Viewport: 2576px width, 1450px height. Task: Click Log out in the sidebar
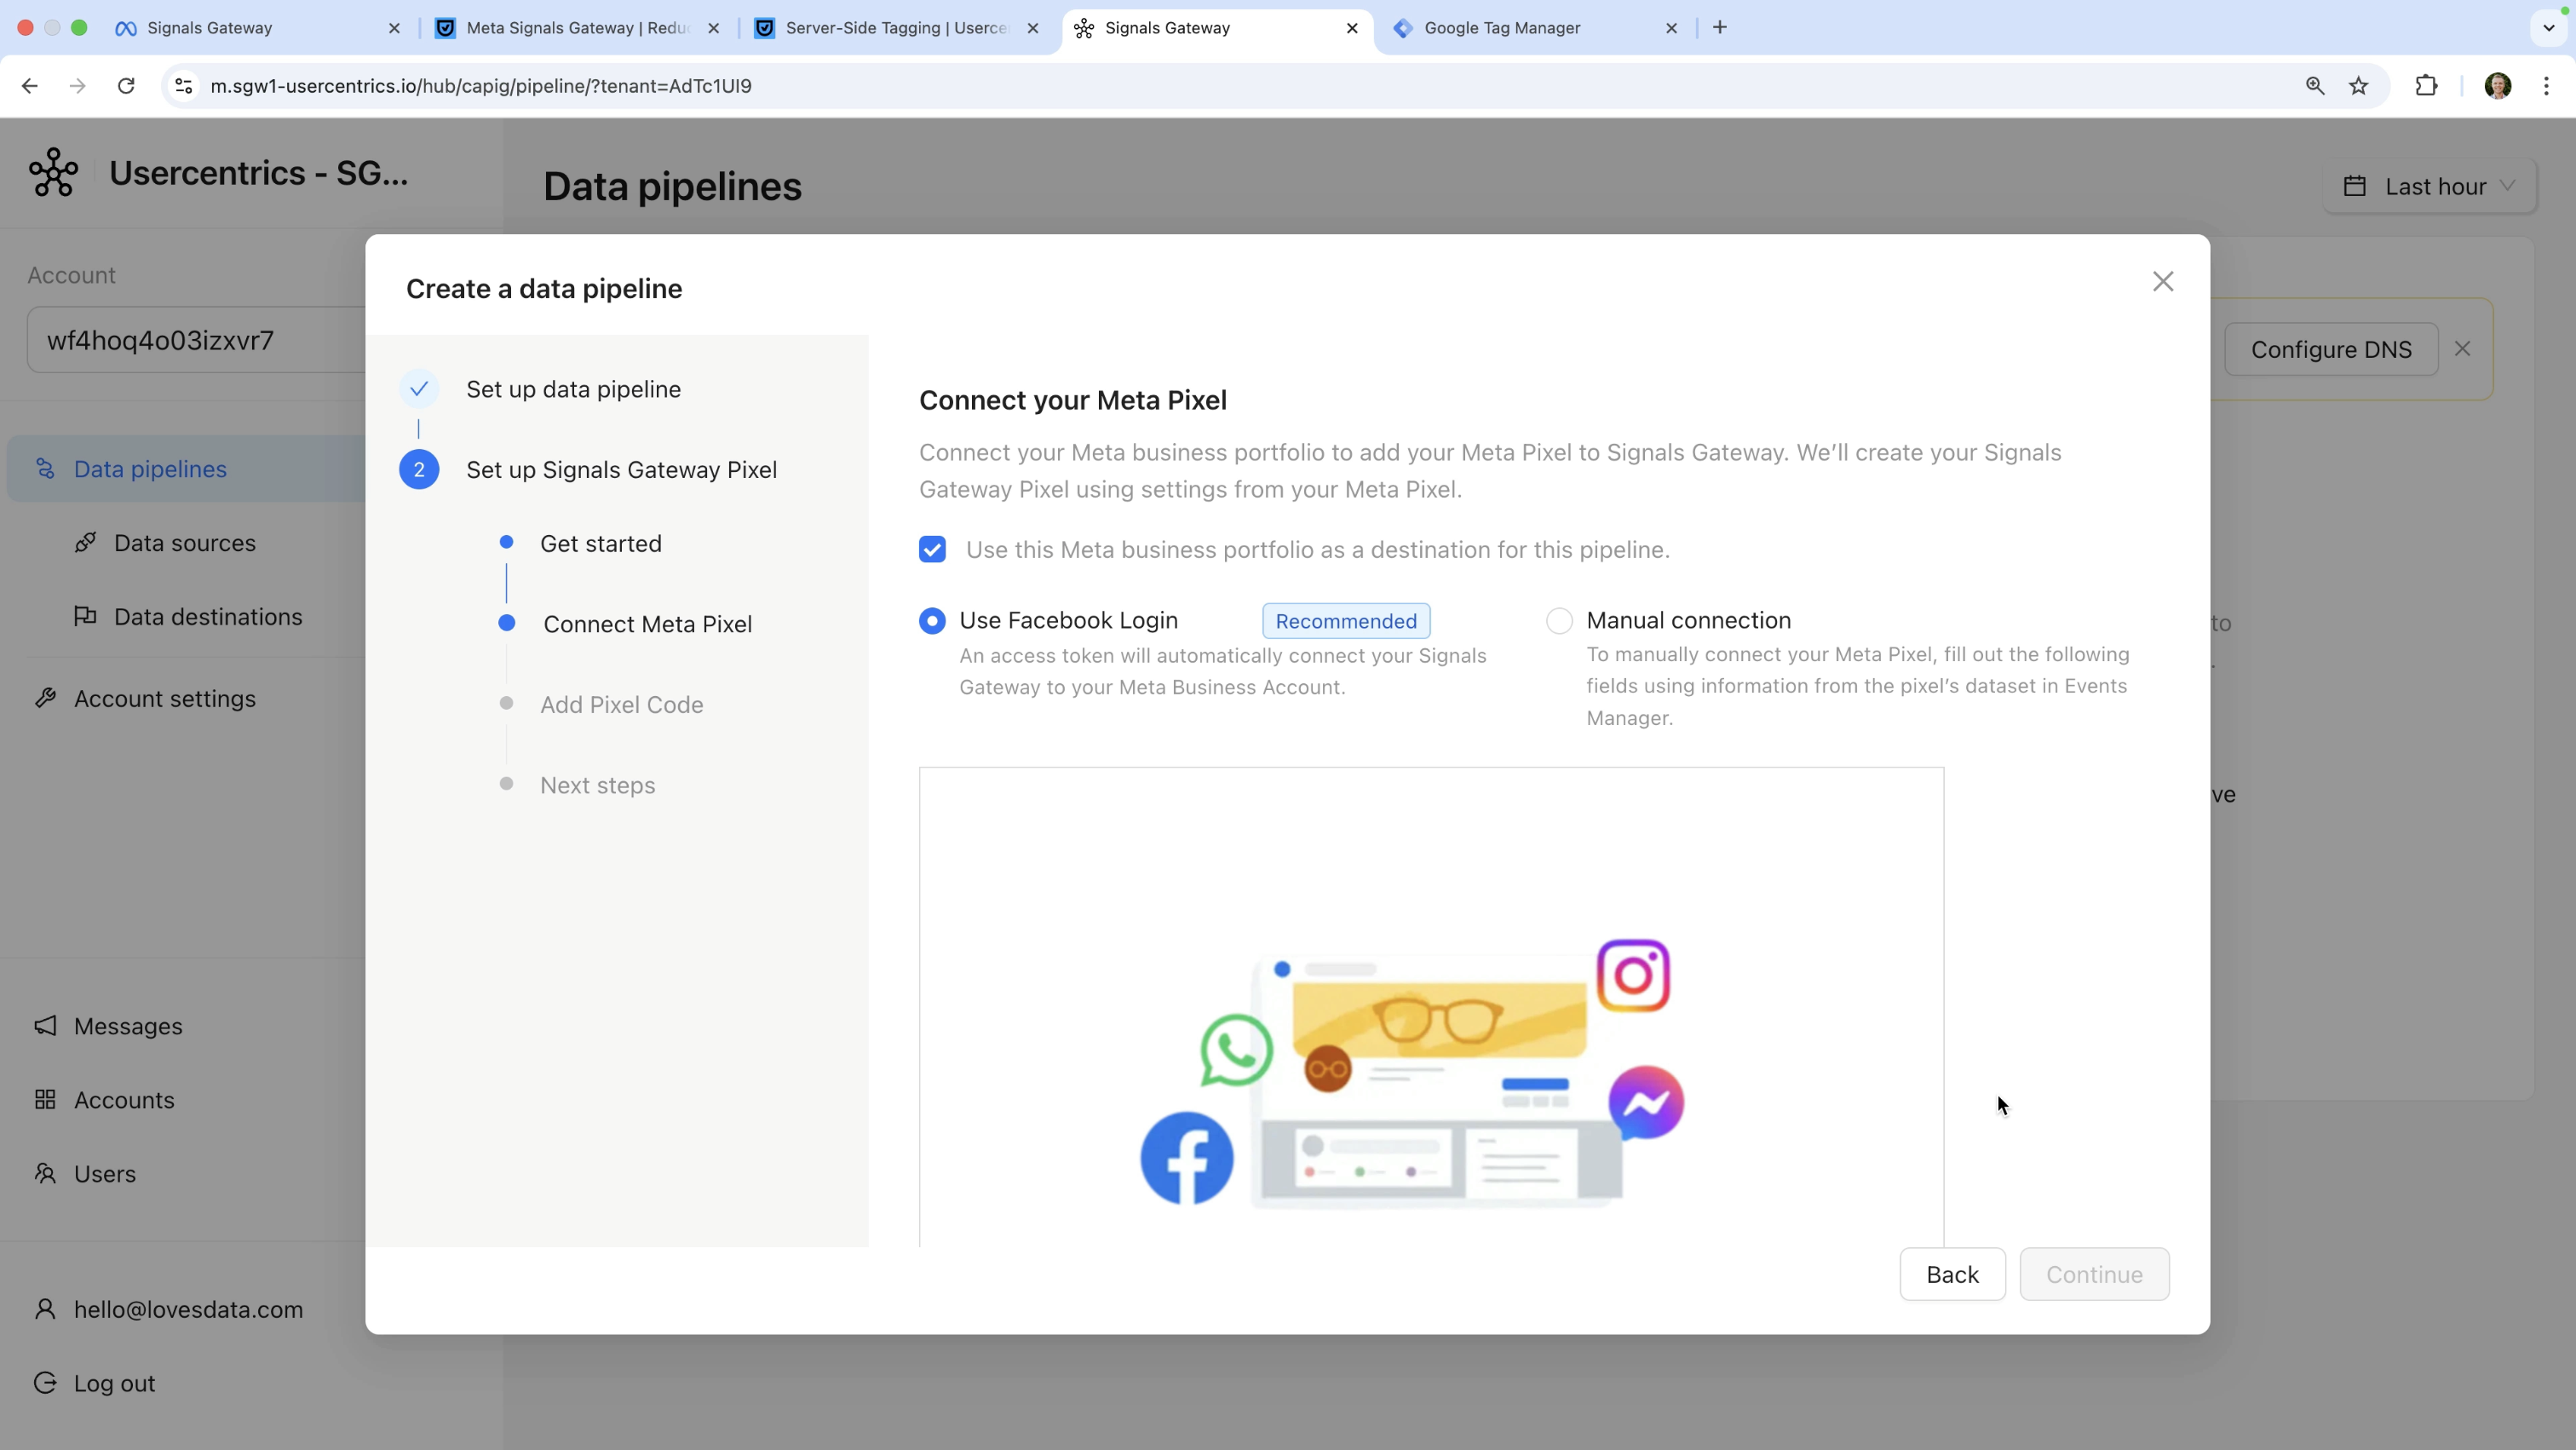(x=113, y=1384)
